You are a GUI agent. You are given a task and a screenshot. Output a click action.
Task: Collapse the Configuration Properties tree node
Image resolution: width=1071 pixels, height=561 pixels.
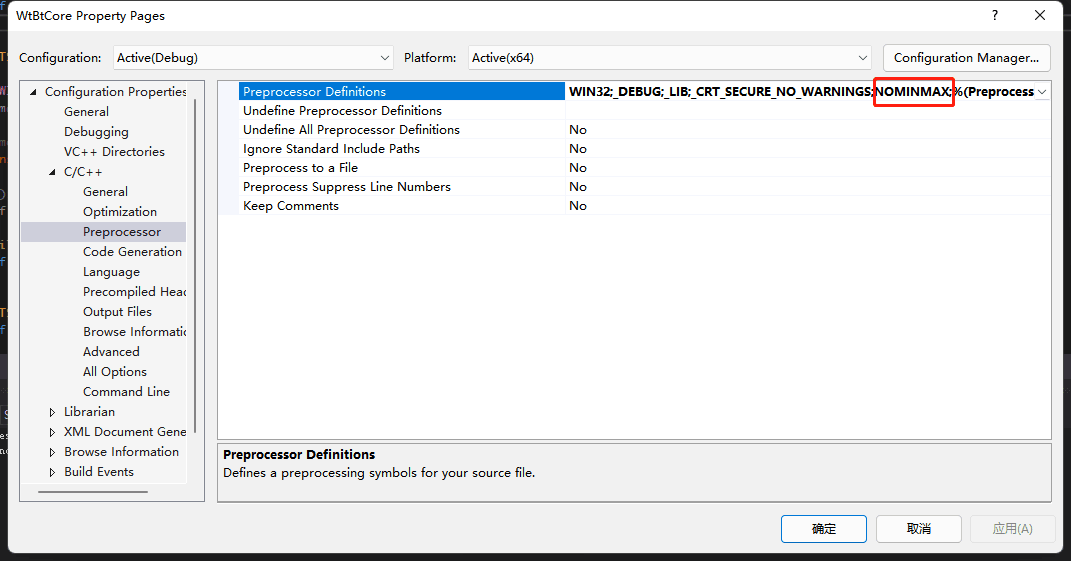pyautogui.click(x=34, y=92)
